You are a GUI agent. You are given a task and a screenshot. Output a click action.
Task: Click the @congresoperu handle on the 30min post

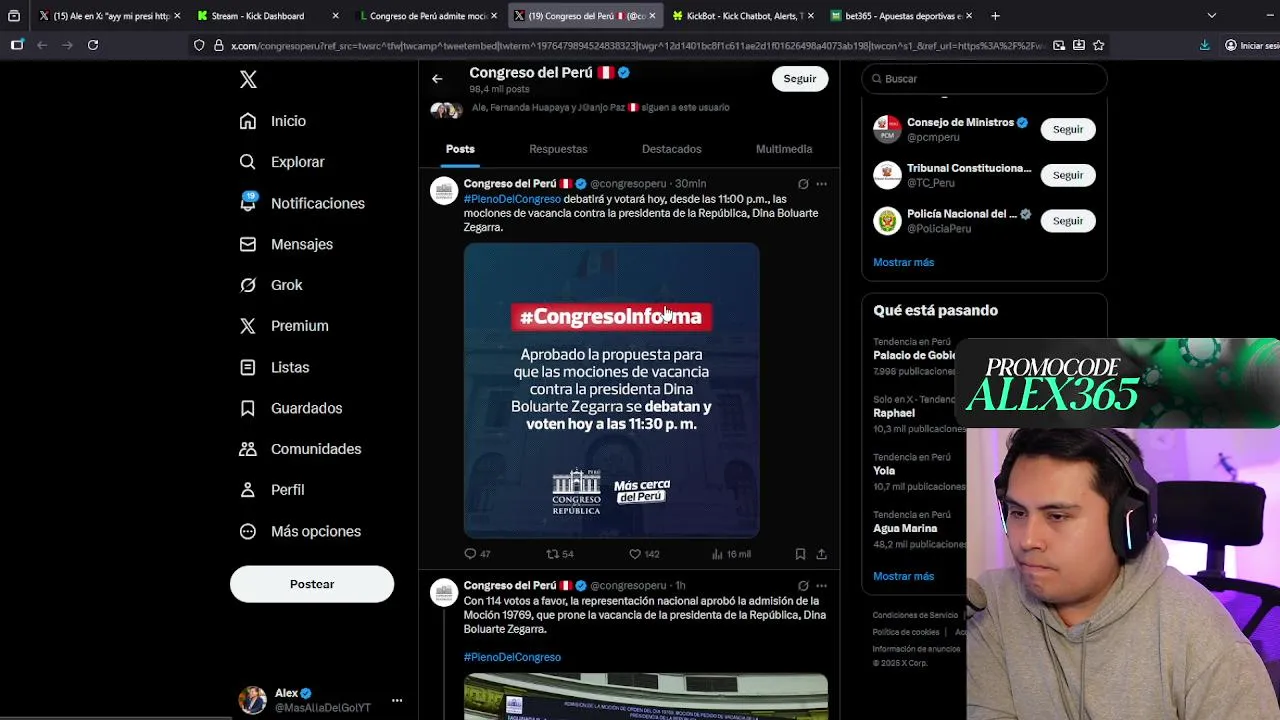(x=628, y=184)
